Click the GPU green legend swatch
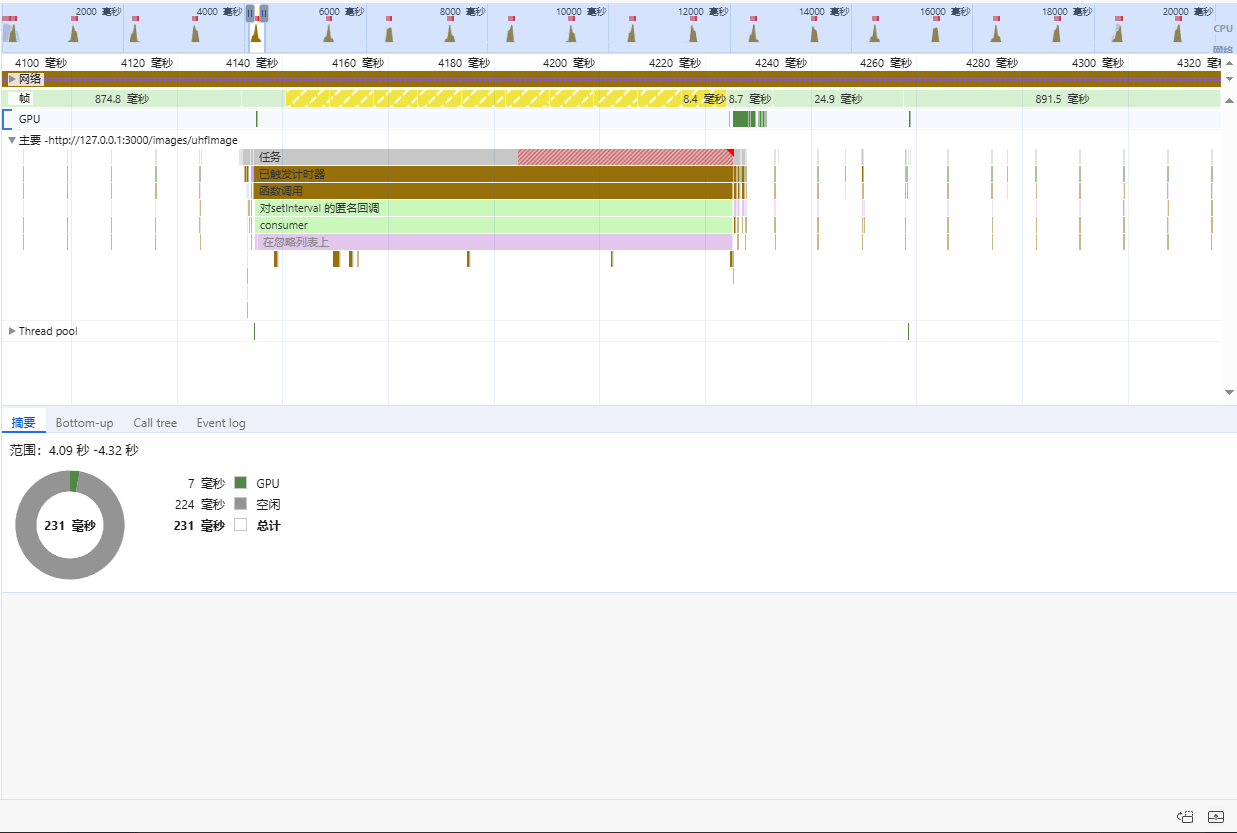This screenshot has width=1237, height=833. (x=240, y=483)
